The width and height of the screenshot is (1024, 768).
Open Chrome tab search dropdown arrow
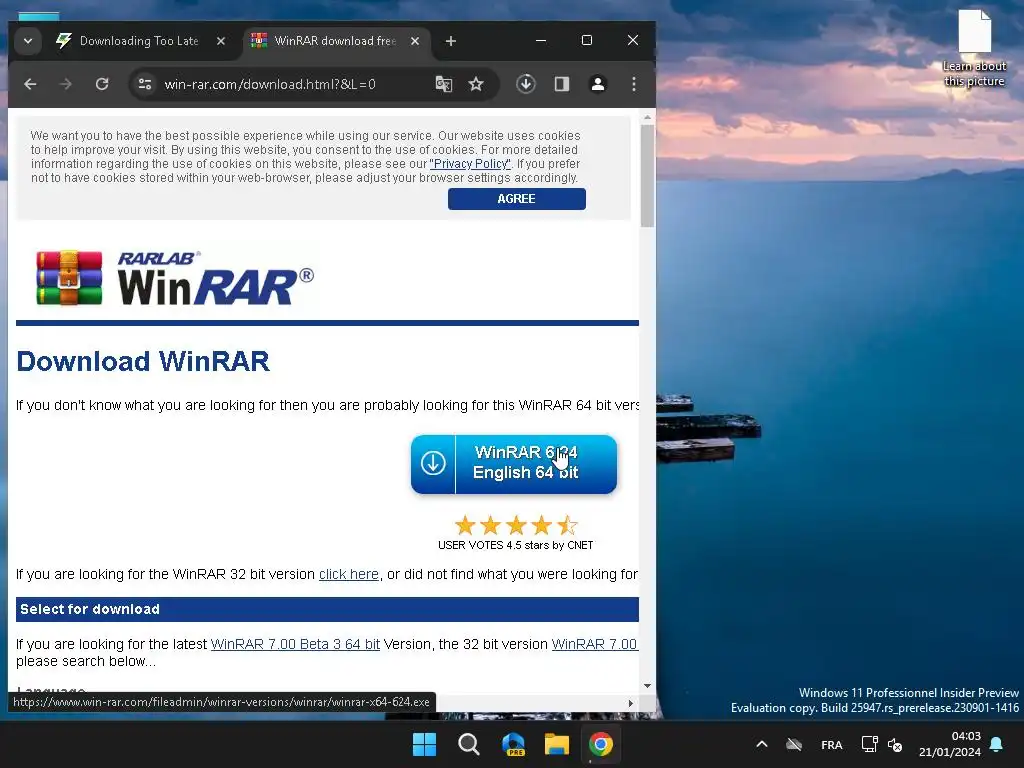click(x=28, y=41)
